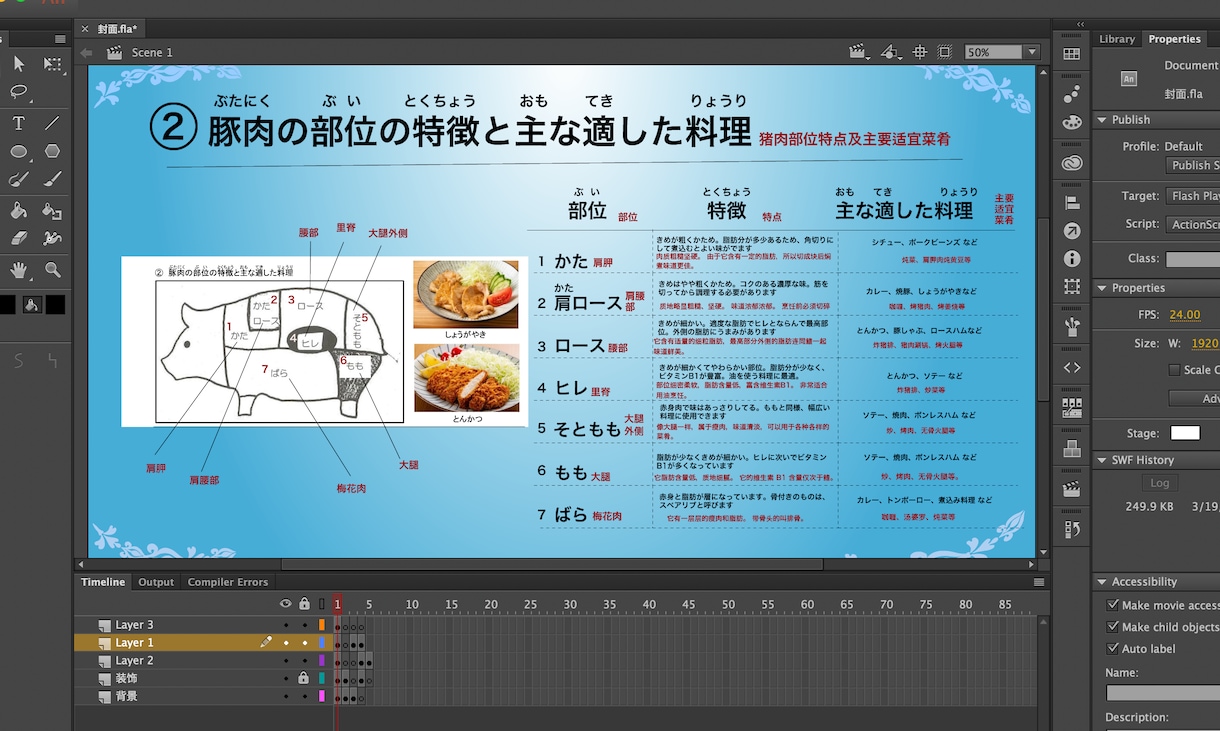Switch to the Output tab
Image resolution: width=1220 pixels, height=731 pixels.
point(156,582)
